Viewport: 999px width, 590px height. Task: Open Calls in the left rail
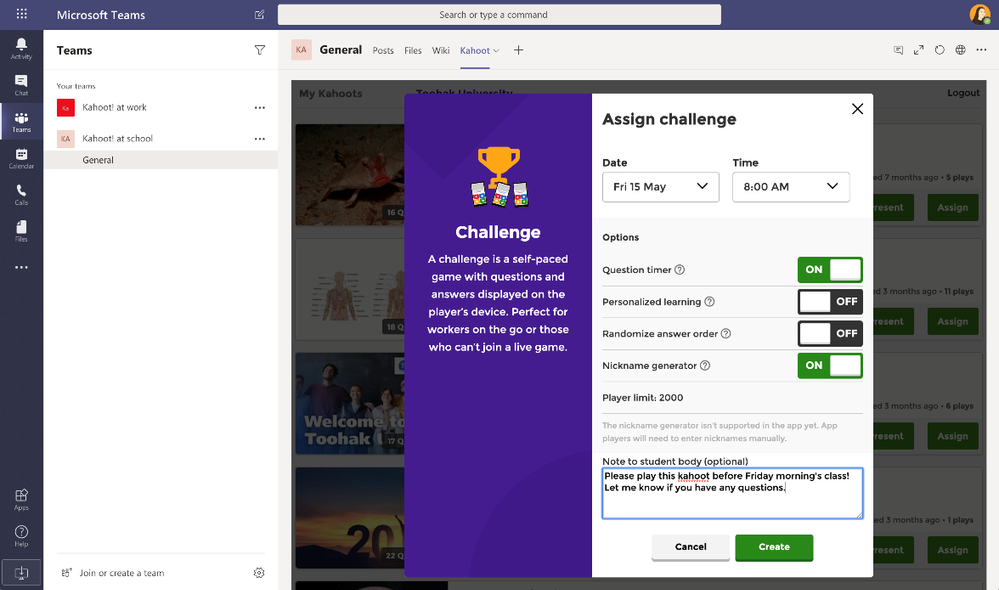(21, 194)
